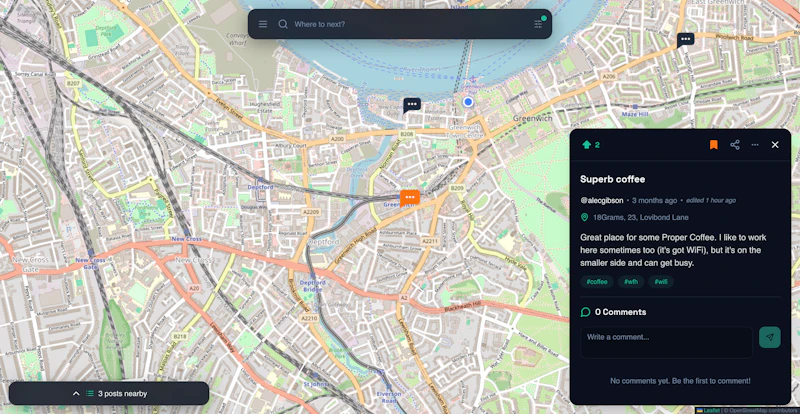
Task: Select the #wifi tag
Action: pyautogui.click(x=661, y=282)
